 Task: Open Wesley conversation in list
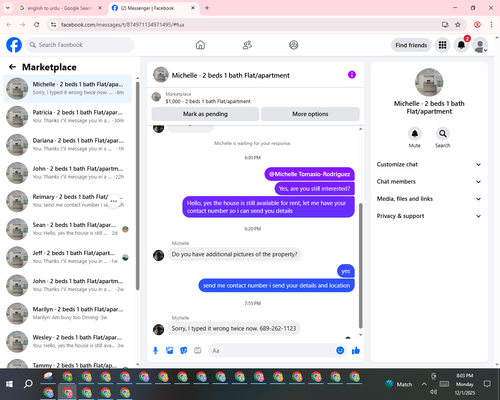pyautogui.click(x=67, y=341)
